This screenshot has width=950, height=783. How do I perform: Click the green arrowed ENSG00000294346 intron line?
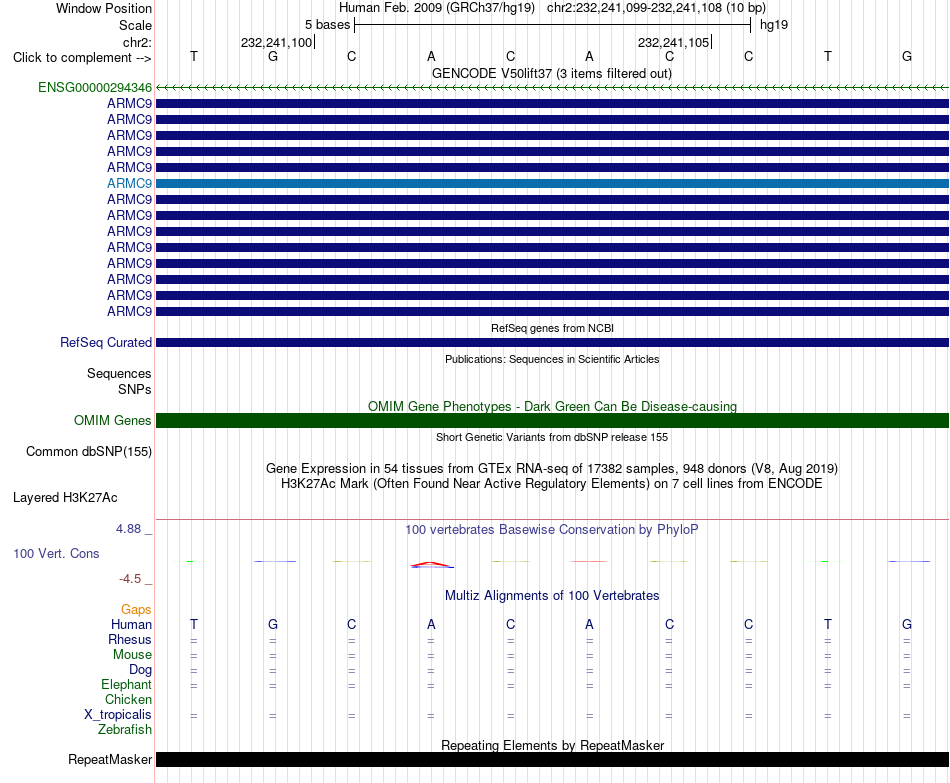(x=553, y=88)
